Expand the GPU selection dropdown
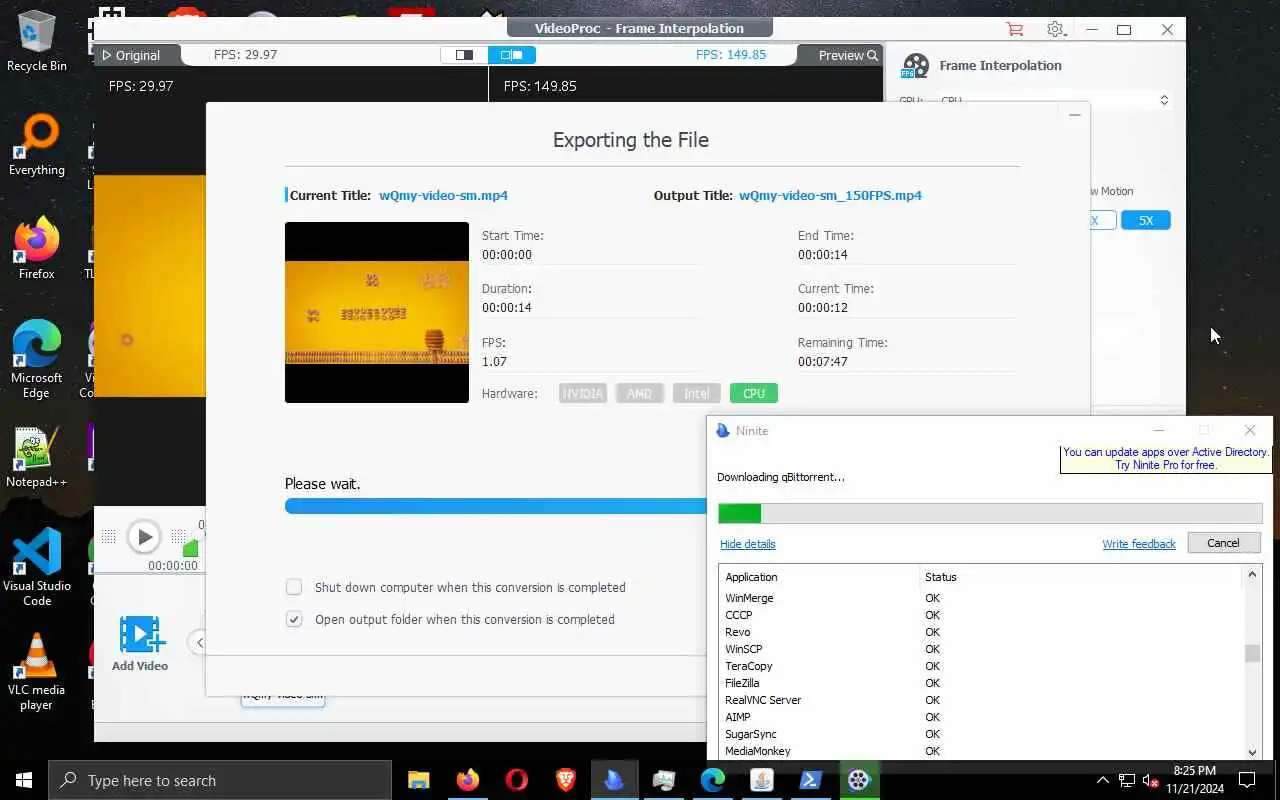Screen dimensions: 1280x800 pos(1164,100)
